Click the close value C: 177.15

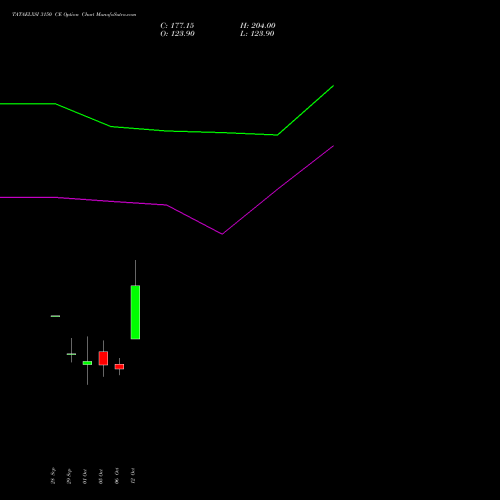coord(177,26)
